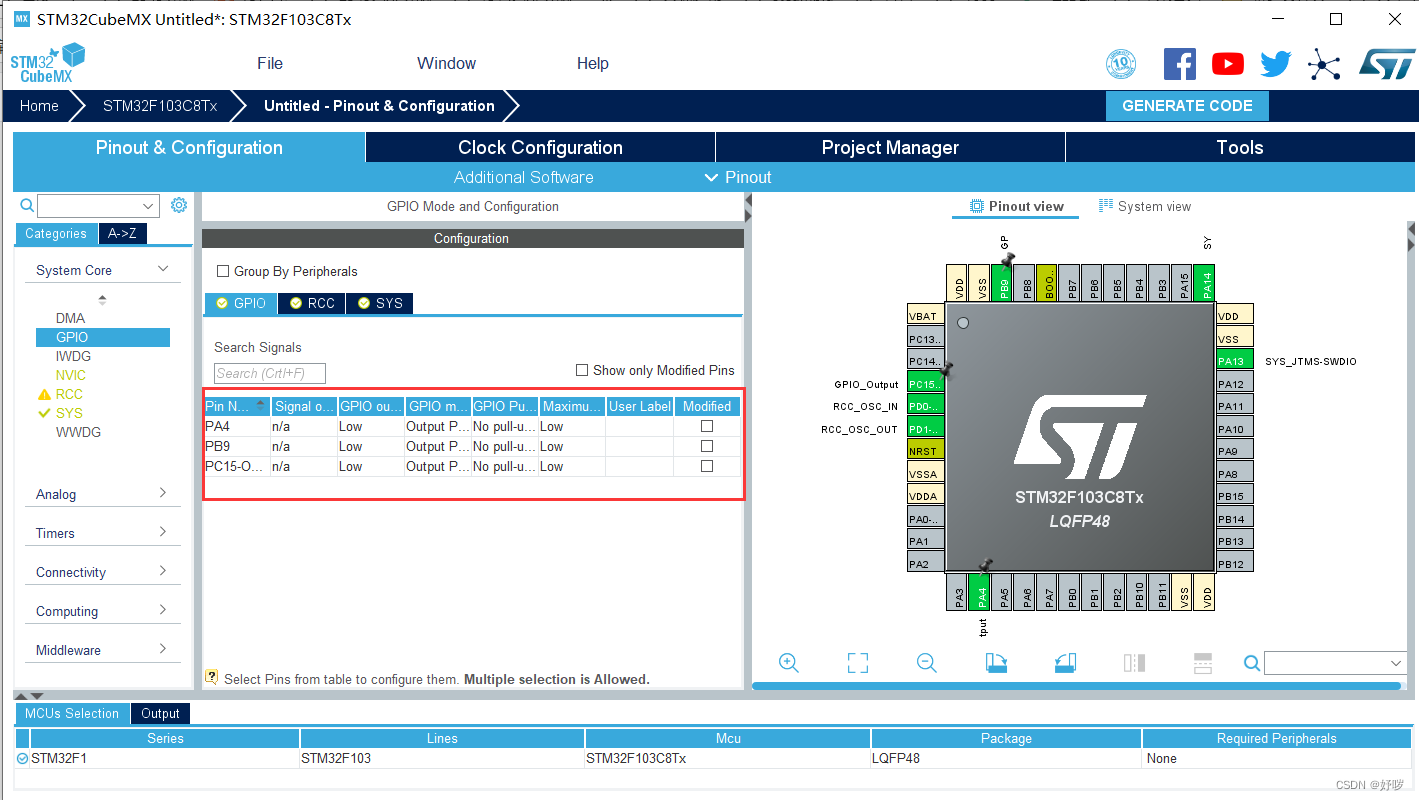Viewport: 1419px width, 800px height.
Task: Open the YouTube icon link
Action: point(1228,64)
